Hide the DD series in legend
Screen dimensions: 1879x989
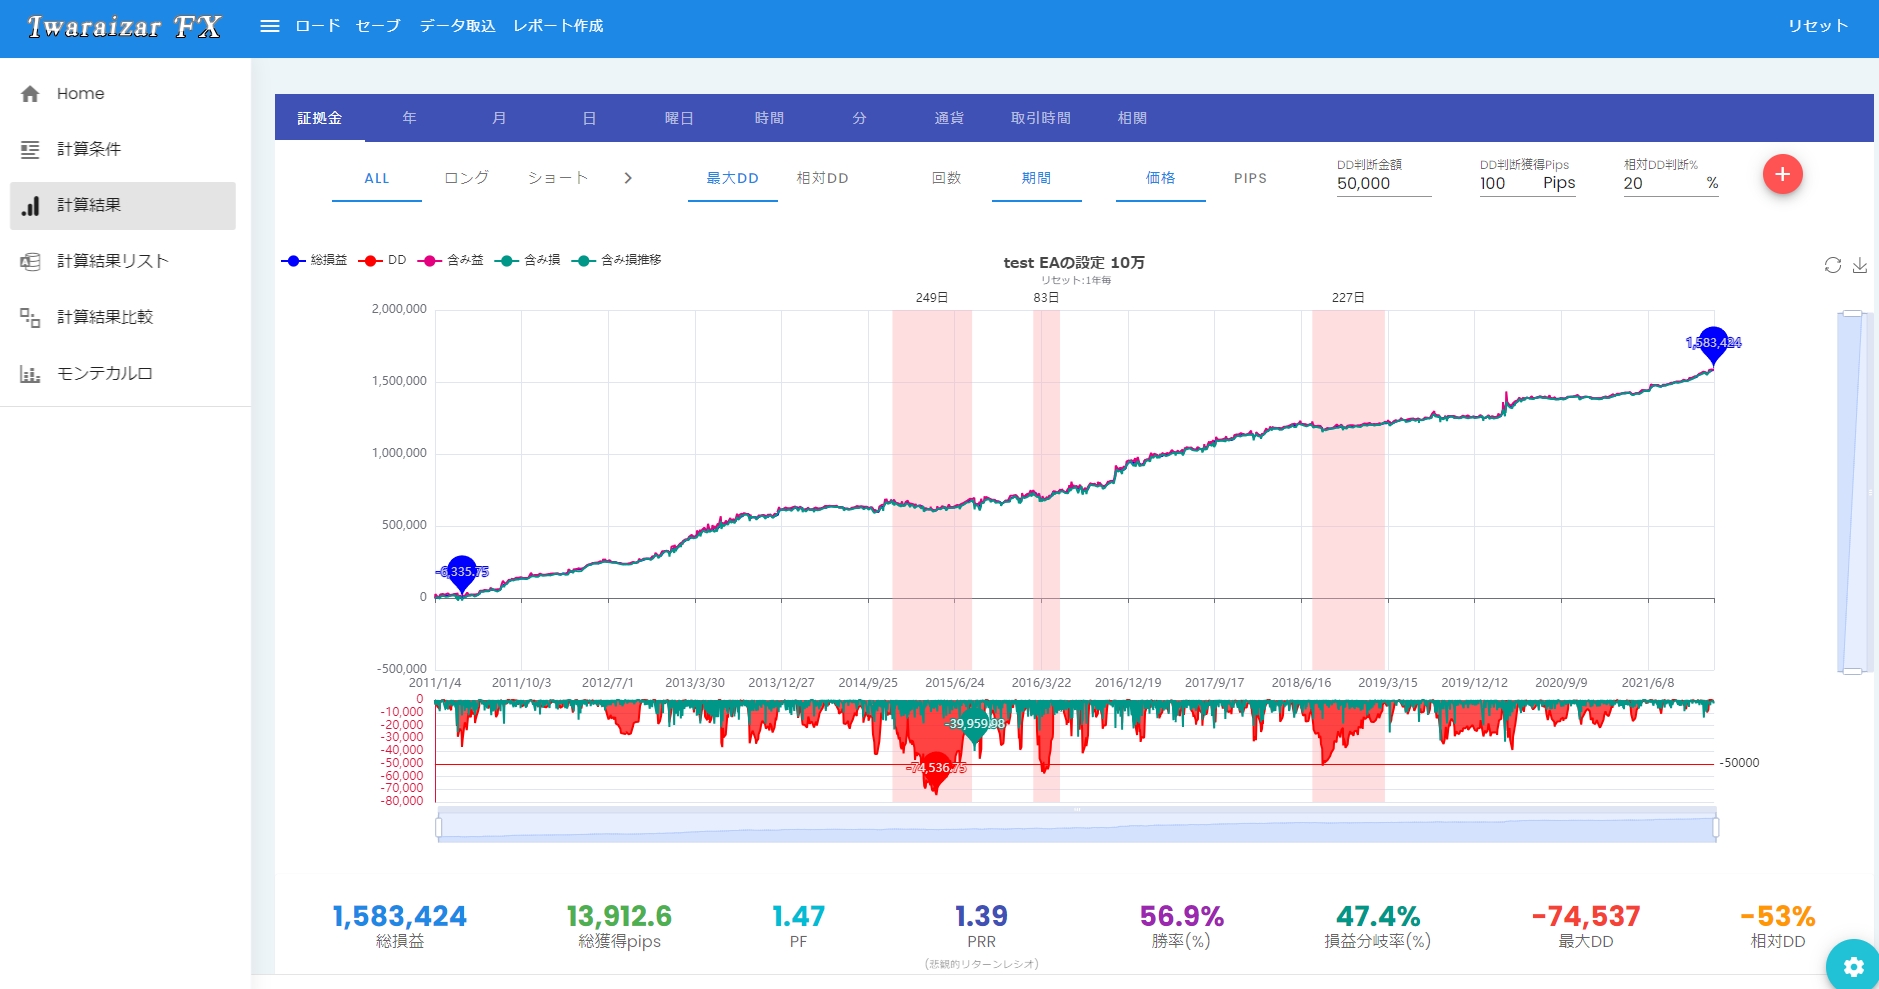[384, 260]
